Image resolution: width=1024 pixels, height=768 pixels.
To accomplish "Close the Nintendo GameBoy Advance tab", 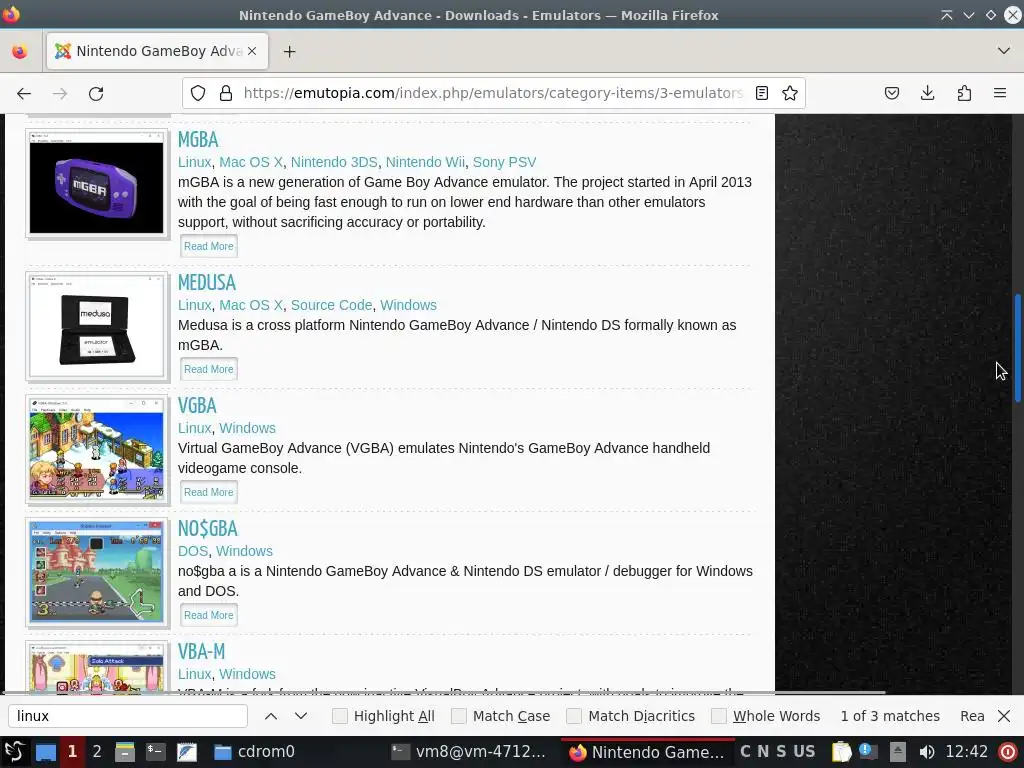I will click(x=252, y=51).
